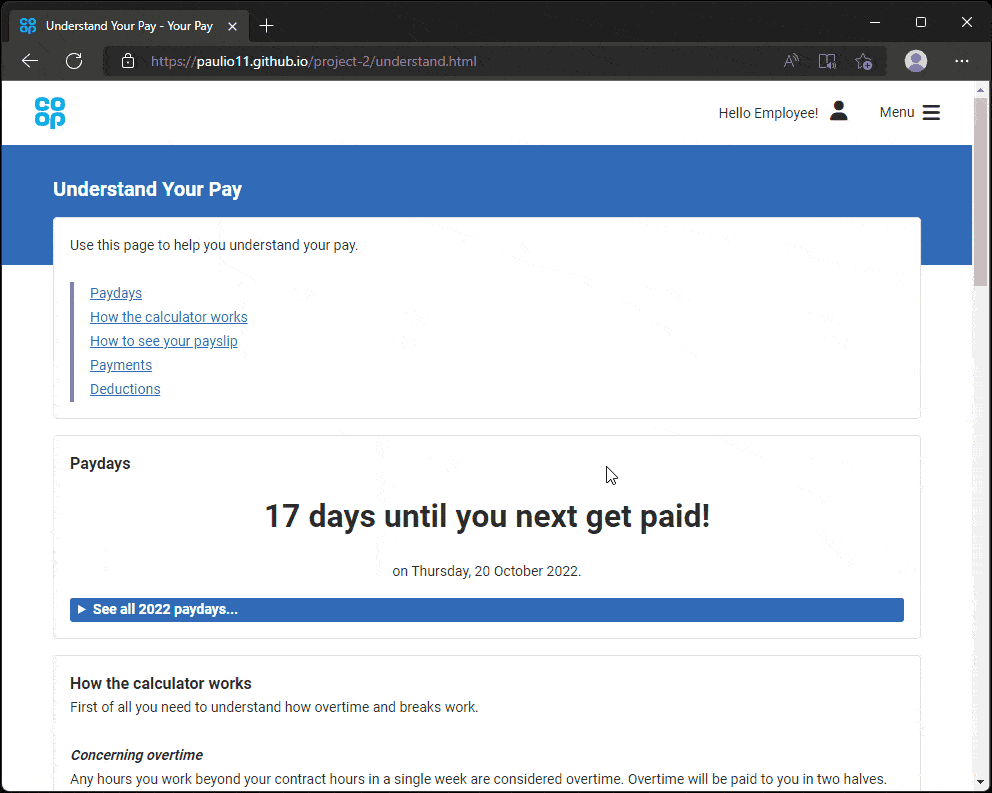Click the browser back arrow

(30, 61)
